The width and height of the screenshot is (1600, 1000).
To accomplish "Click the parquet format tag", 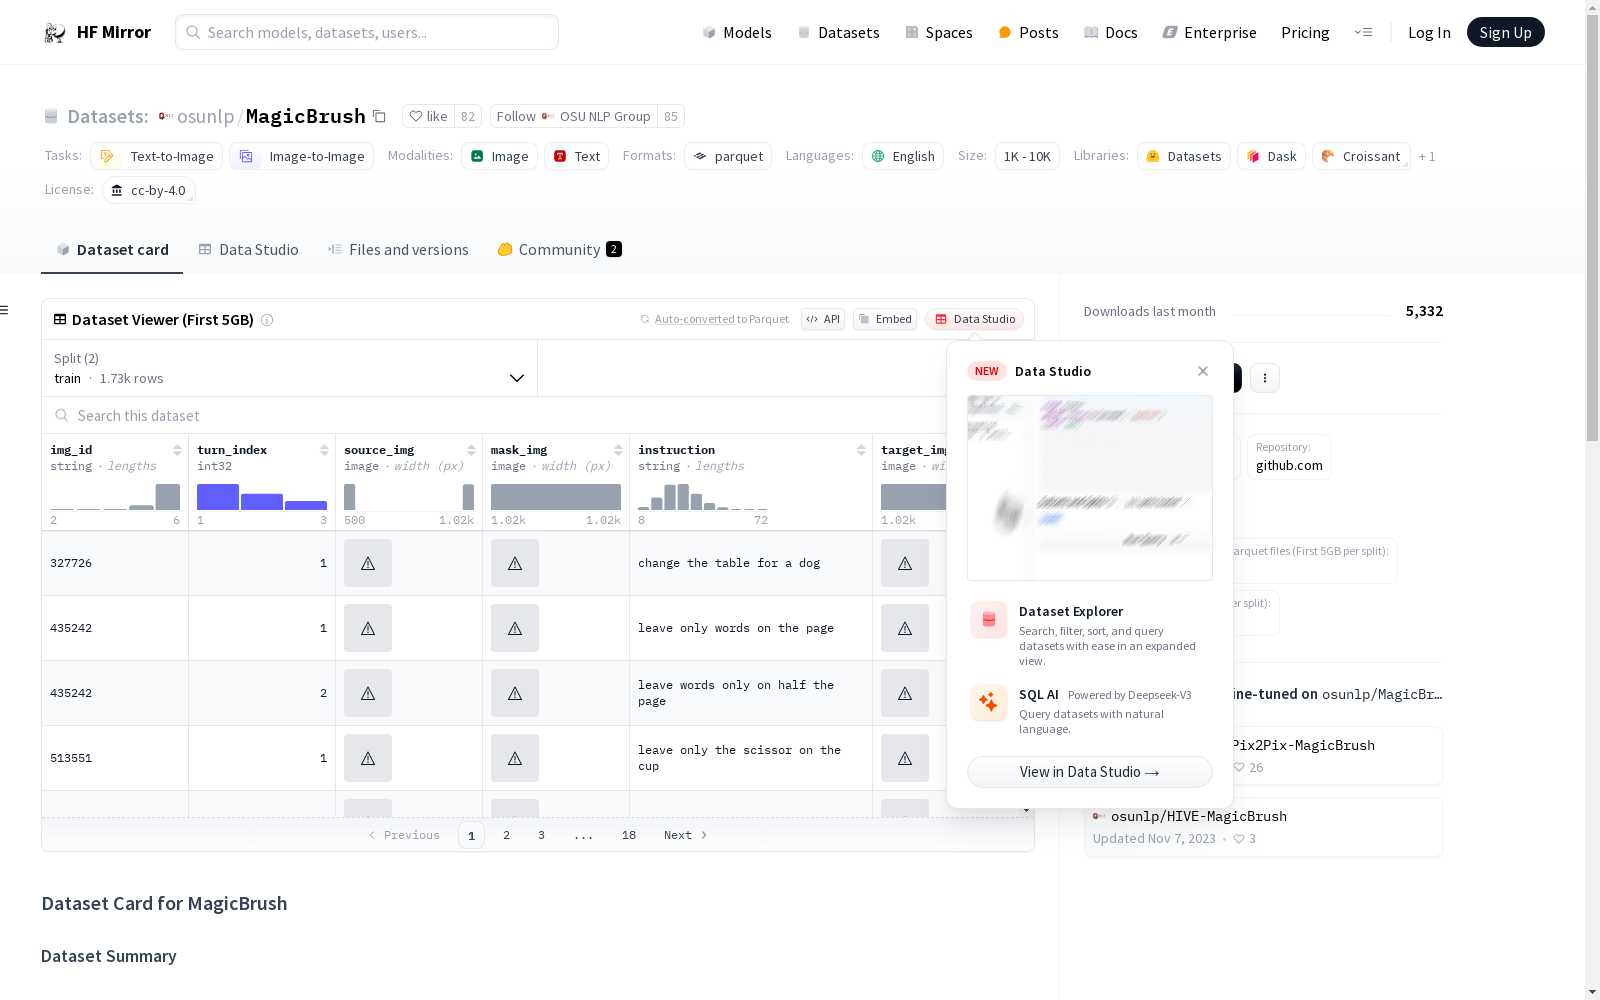I will coord(728,156).
